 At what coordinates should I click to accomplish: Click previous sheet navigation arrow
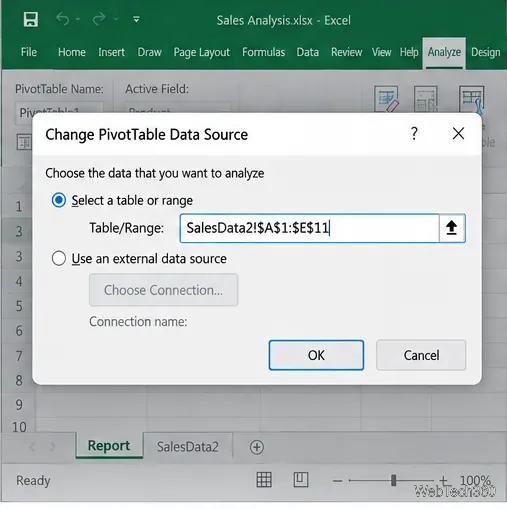pos(32,446)
